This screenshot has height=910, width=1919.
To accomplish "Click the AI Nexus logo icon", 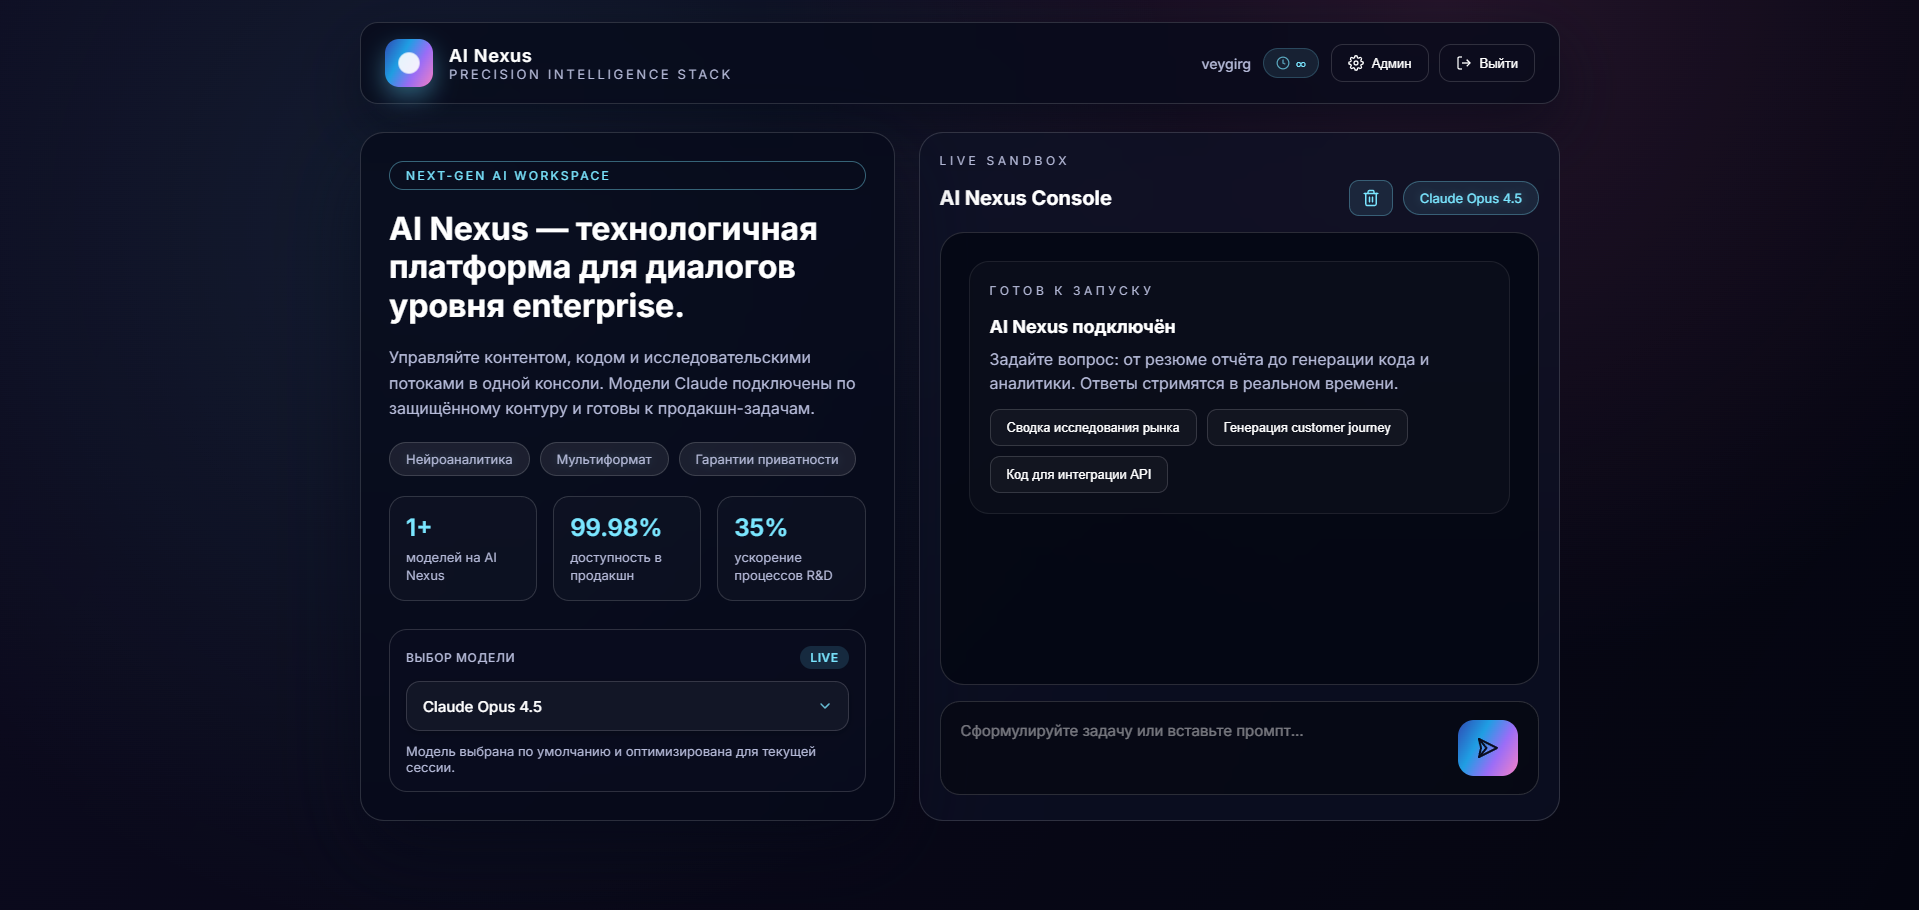I will click(x=408, y=63).
